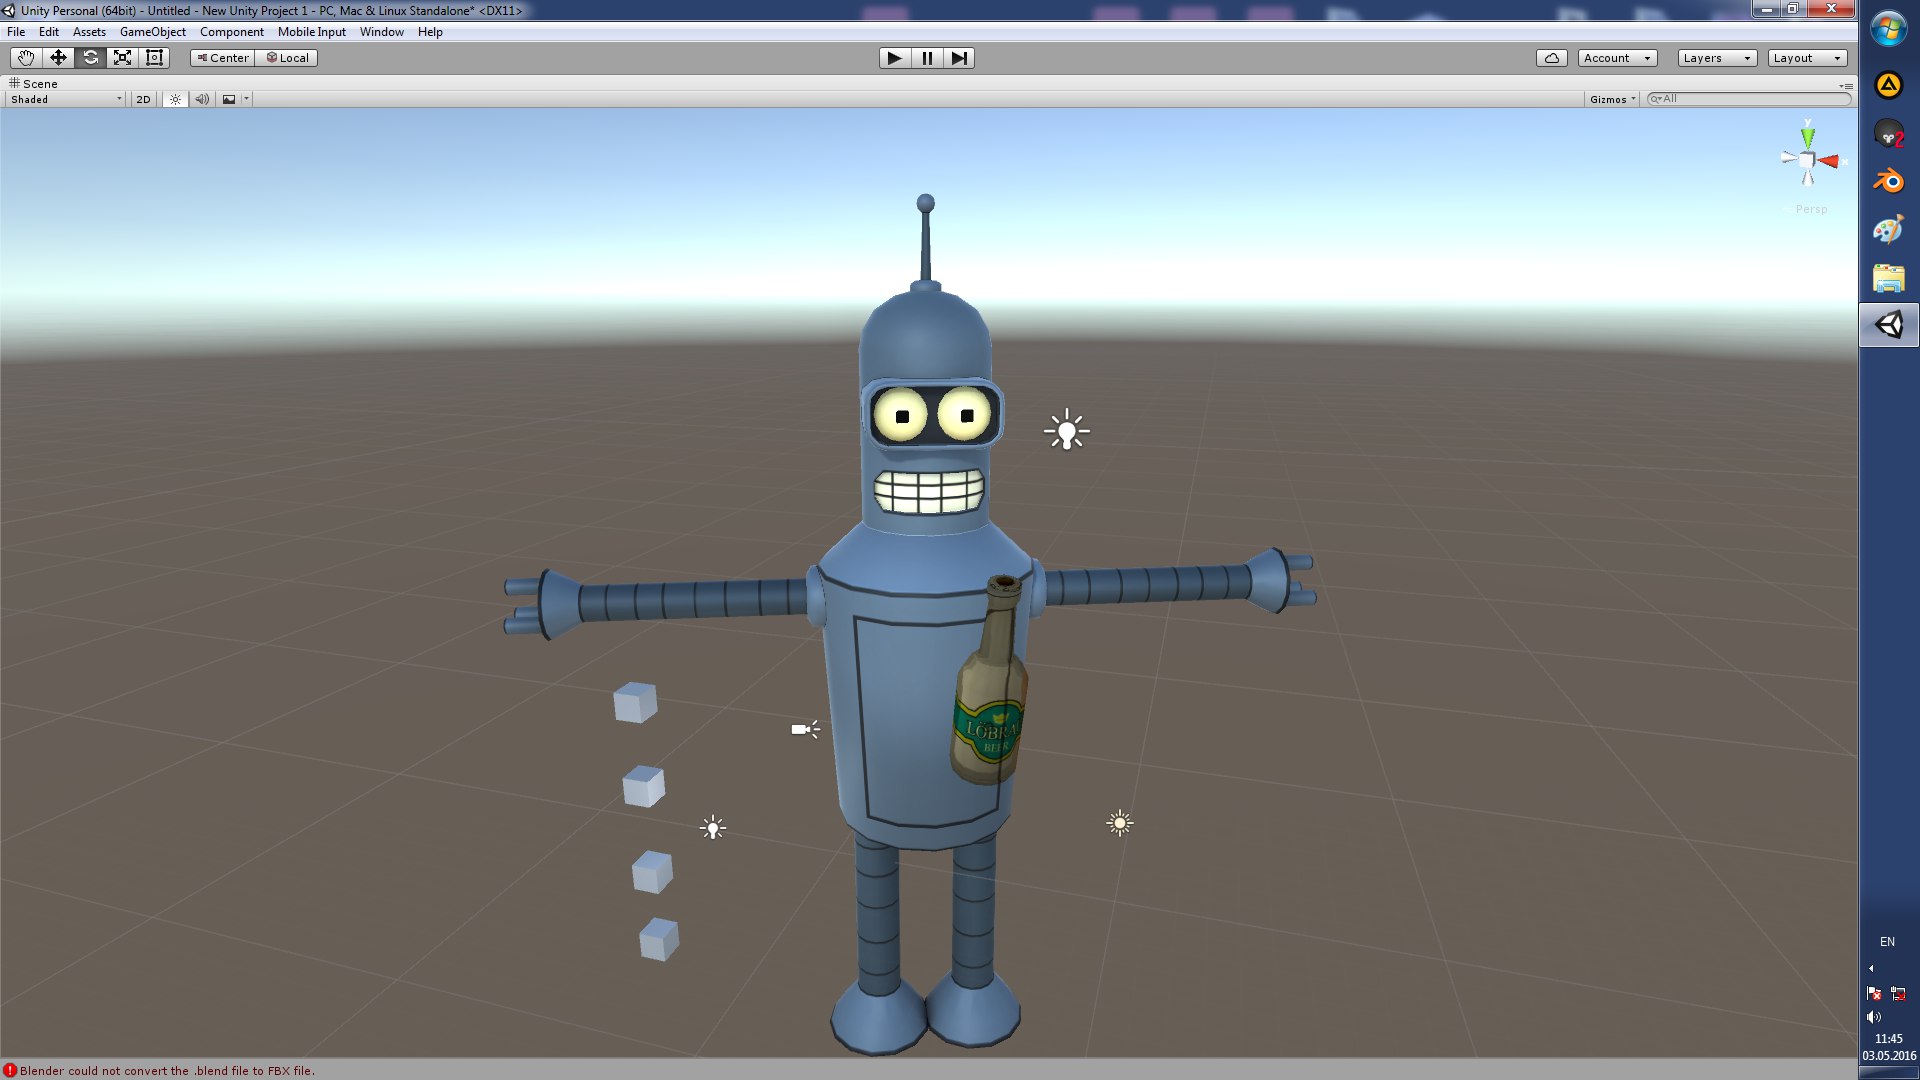Select the topmost cube in the scene
This screenshot has width=1920, height=1080.
(x=635, y=702)
